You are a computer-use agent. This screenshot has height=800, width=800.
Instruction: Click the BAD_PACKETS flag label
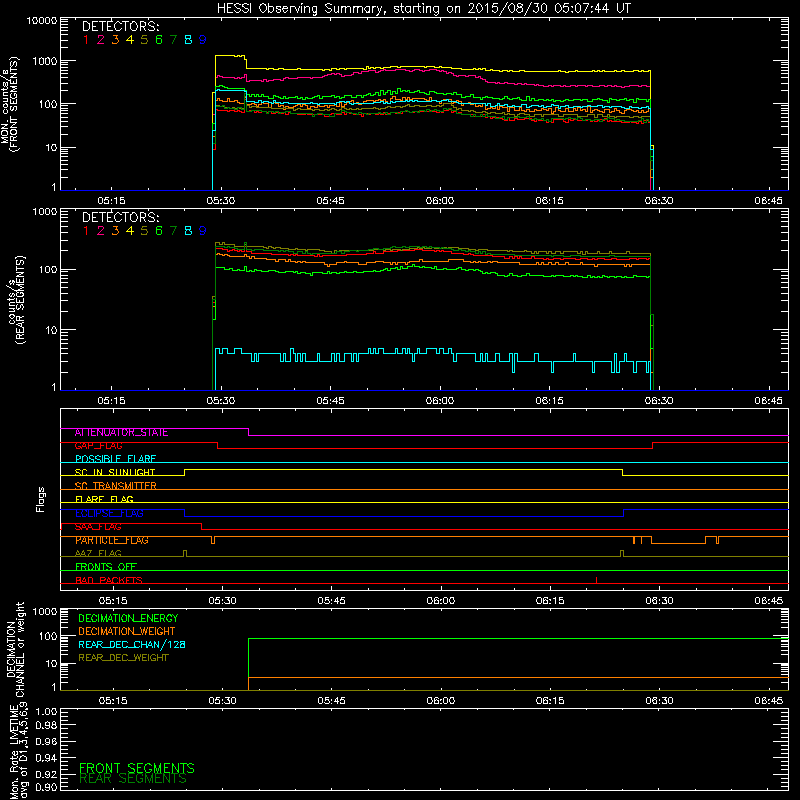109,580
